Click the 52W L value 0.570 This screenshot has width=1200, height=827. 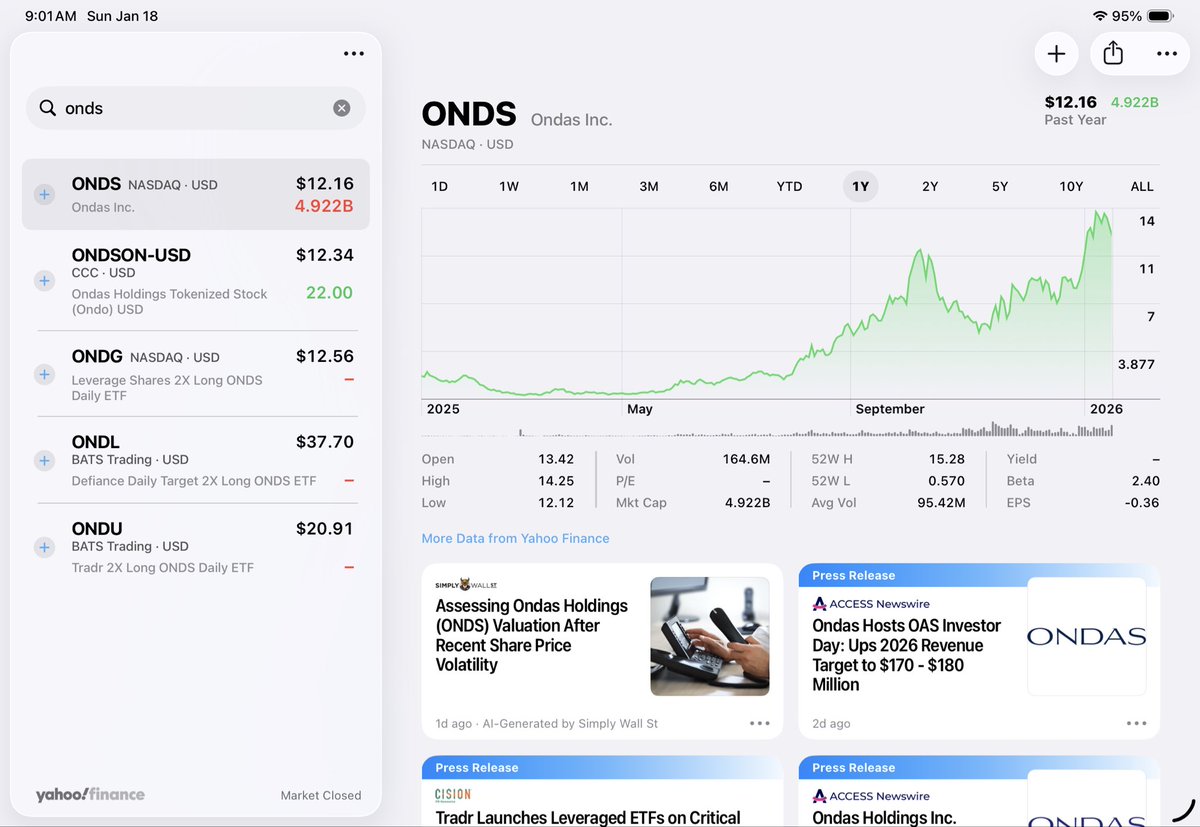(x=947, y=481)
